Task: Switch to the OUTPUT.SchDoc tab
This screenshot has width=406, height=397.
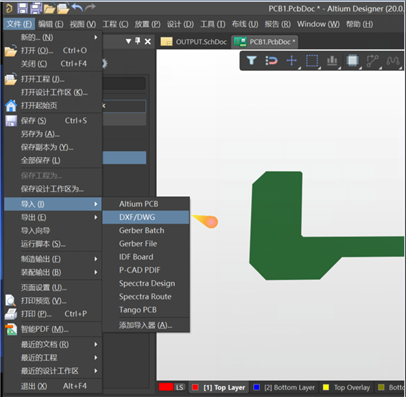Action: tap(194, 42)
